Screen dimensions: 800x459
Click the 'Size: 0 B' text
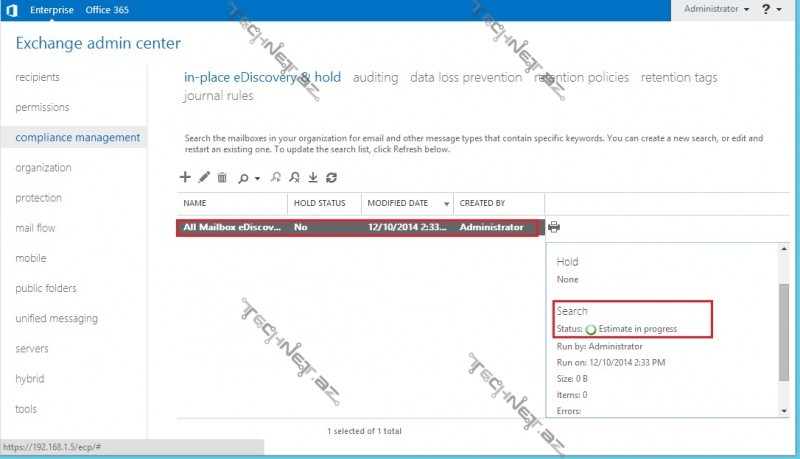[x=572, y=379]
